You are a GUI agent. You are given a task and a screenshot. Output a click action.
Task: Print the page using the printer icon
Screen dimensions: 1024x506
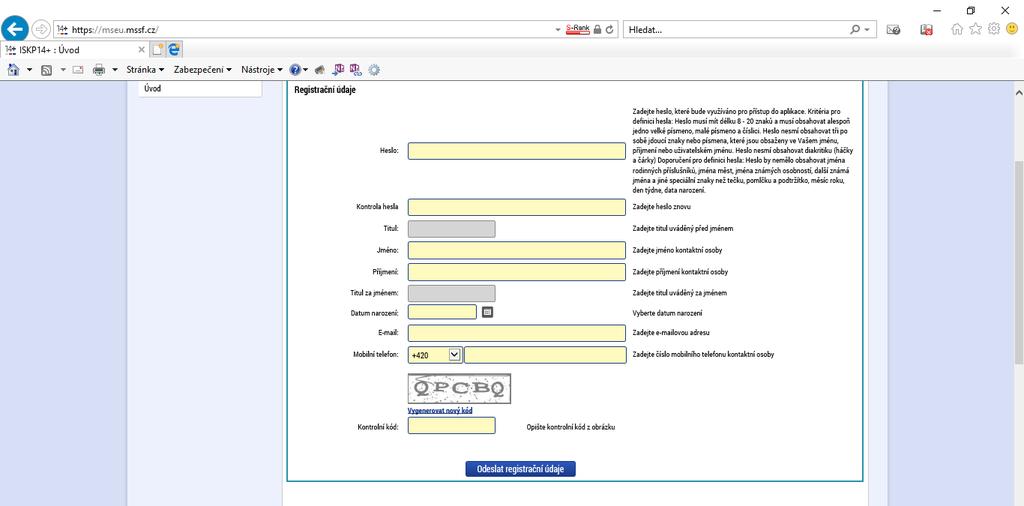99,69
